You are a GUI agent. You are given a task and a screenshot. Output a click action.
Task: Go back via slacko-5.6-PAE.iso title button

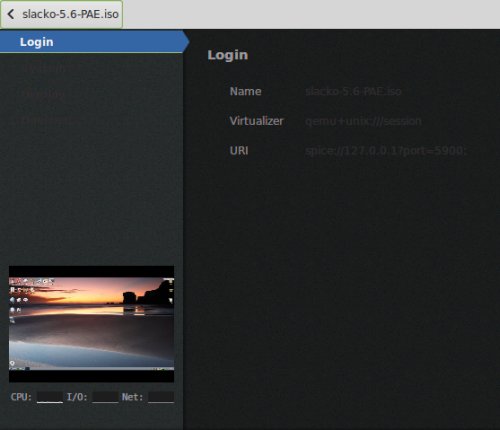point(62,14)
